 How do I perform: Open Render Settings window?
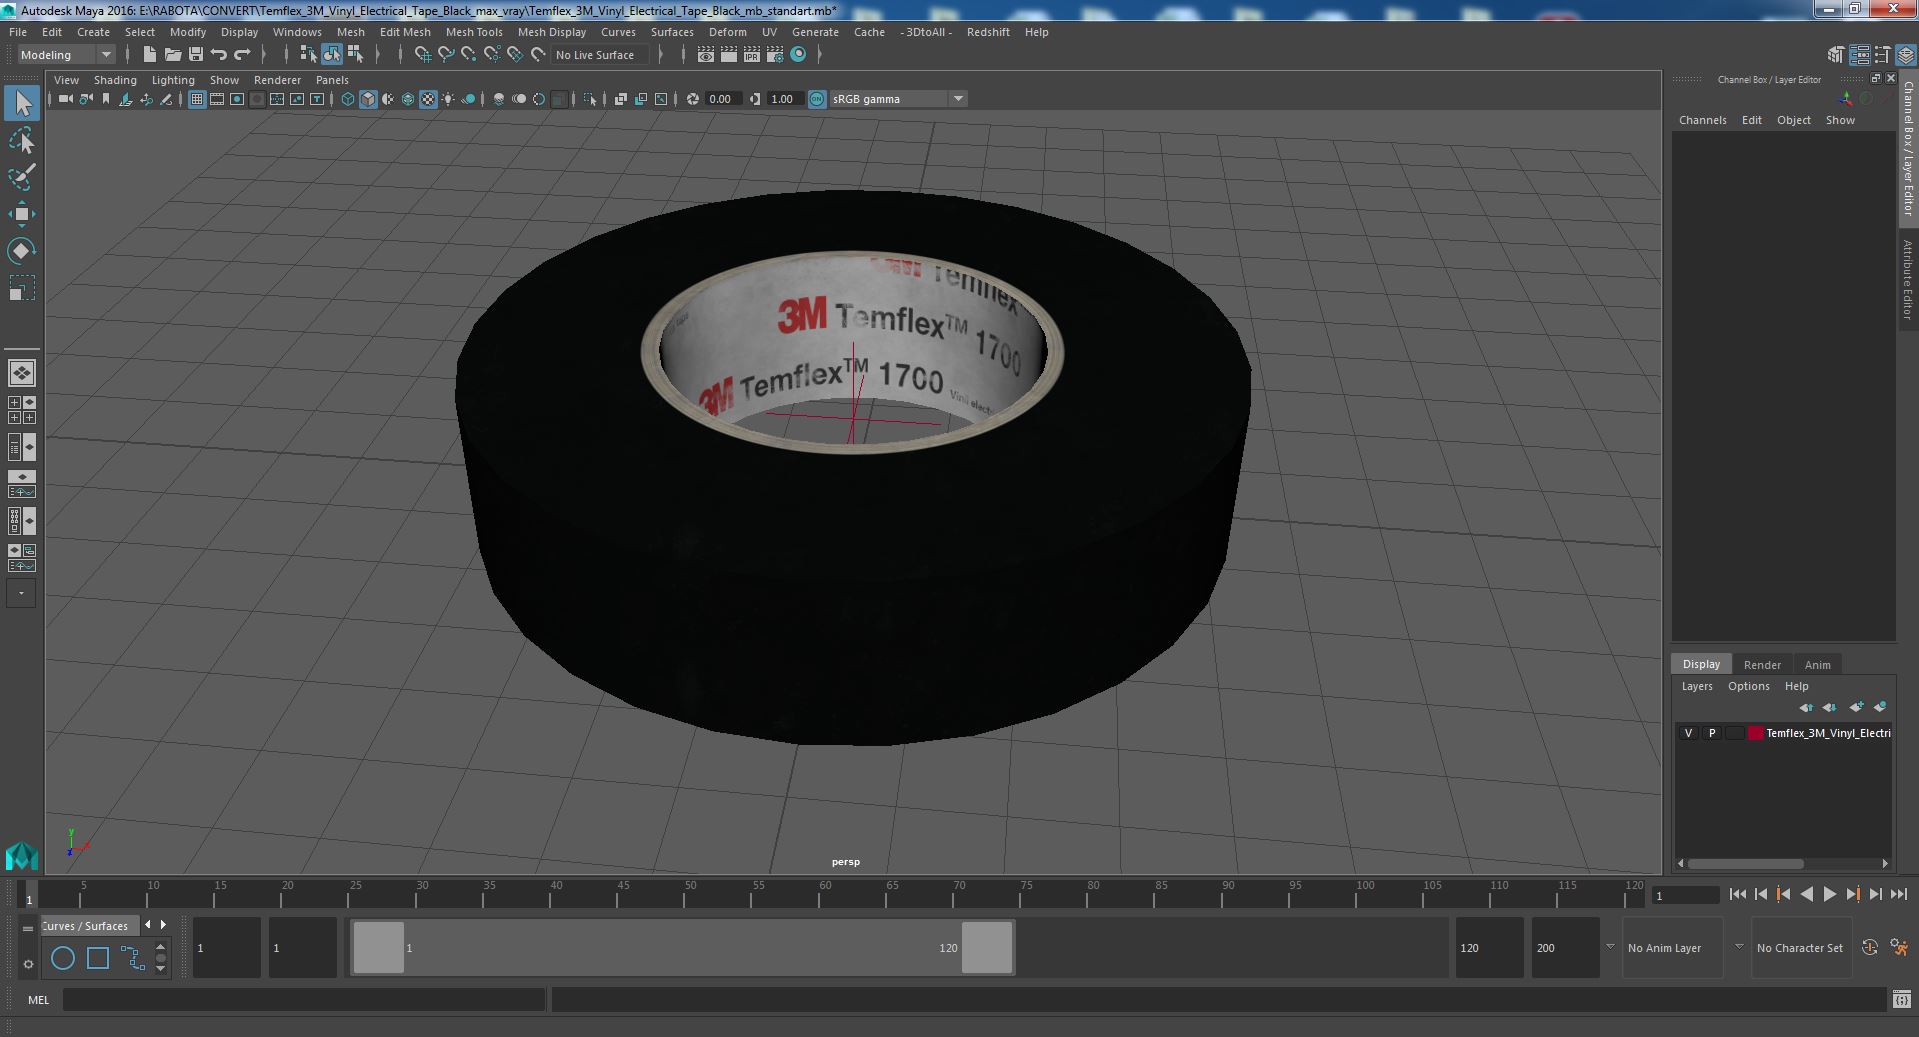click(775, 55)
